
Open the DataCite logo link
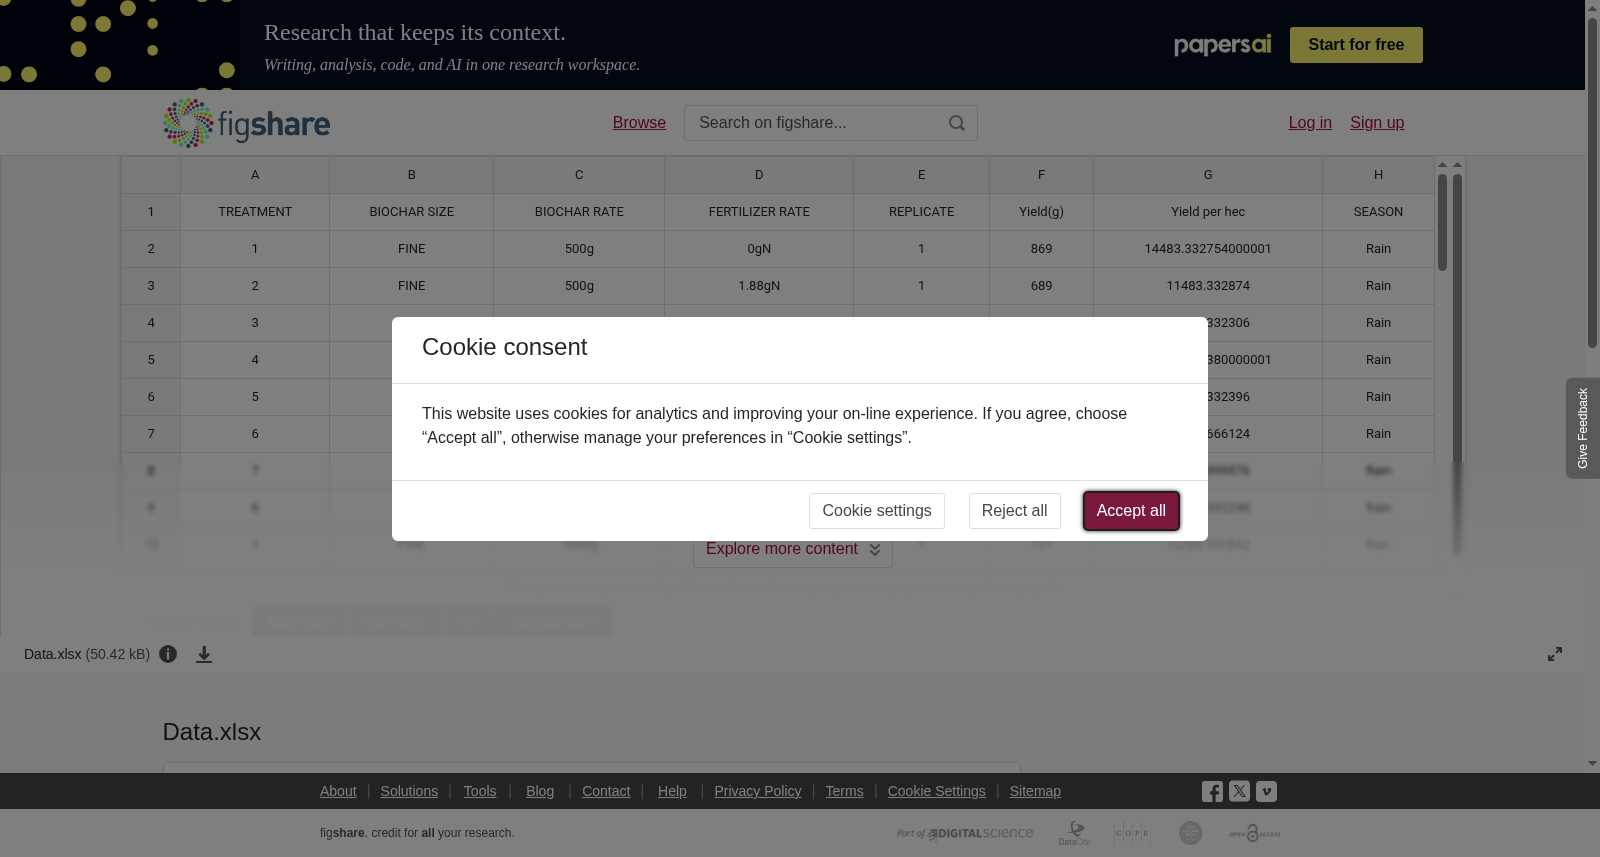point(1075,833)
